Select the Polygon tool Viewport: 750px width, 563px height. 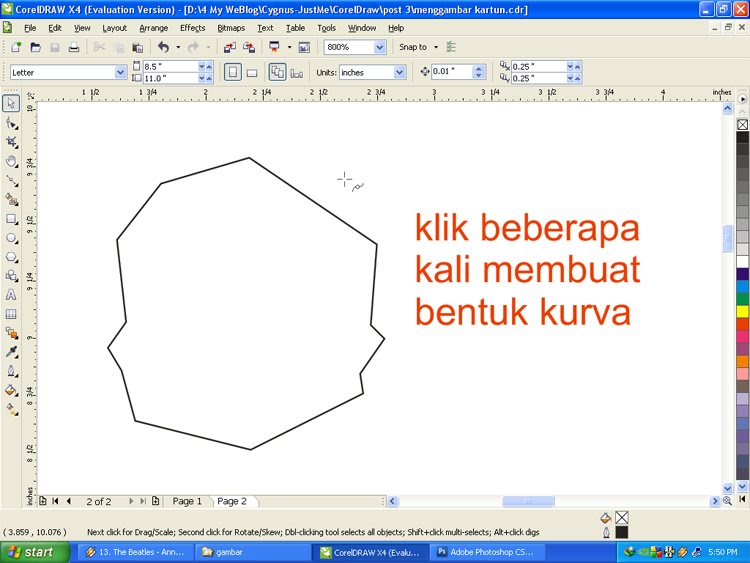[x=11, y=257]
